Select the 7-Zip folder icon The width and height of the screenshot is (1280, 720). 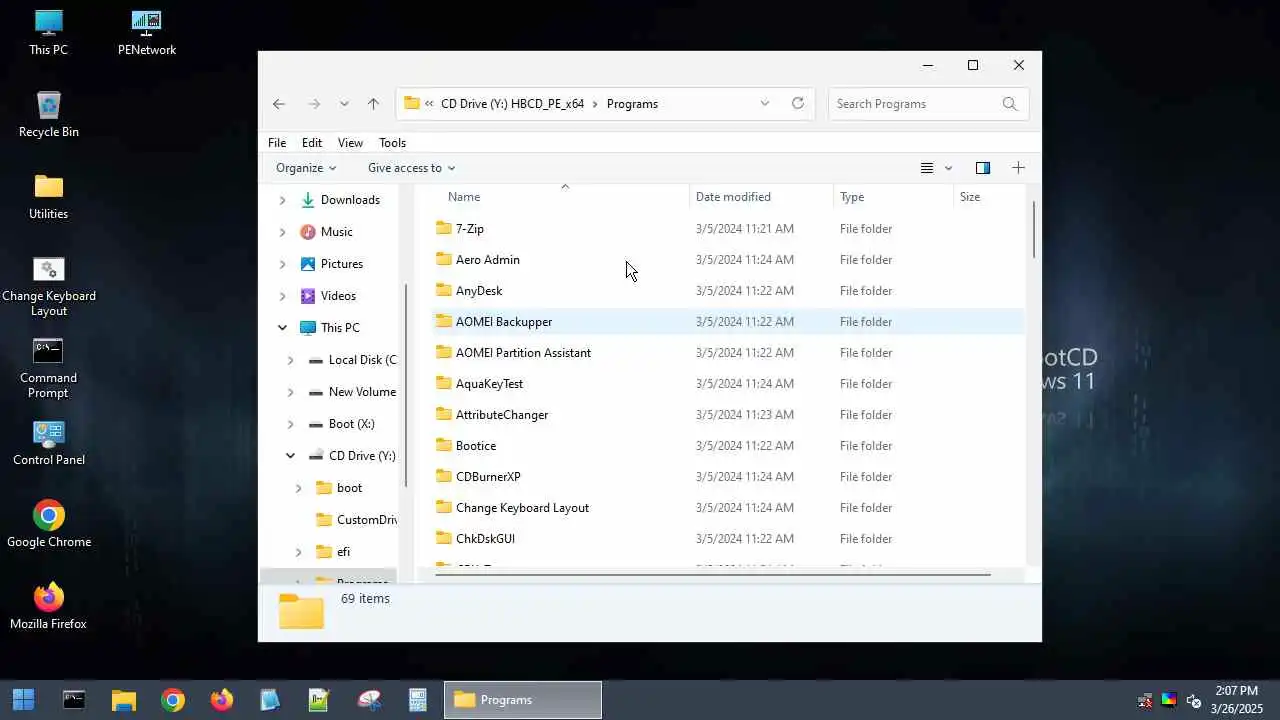pyautogui.click(x=444, y=228)
